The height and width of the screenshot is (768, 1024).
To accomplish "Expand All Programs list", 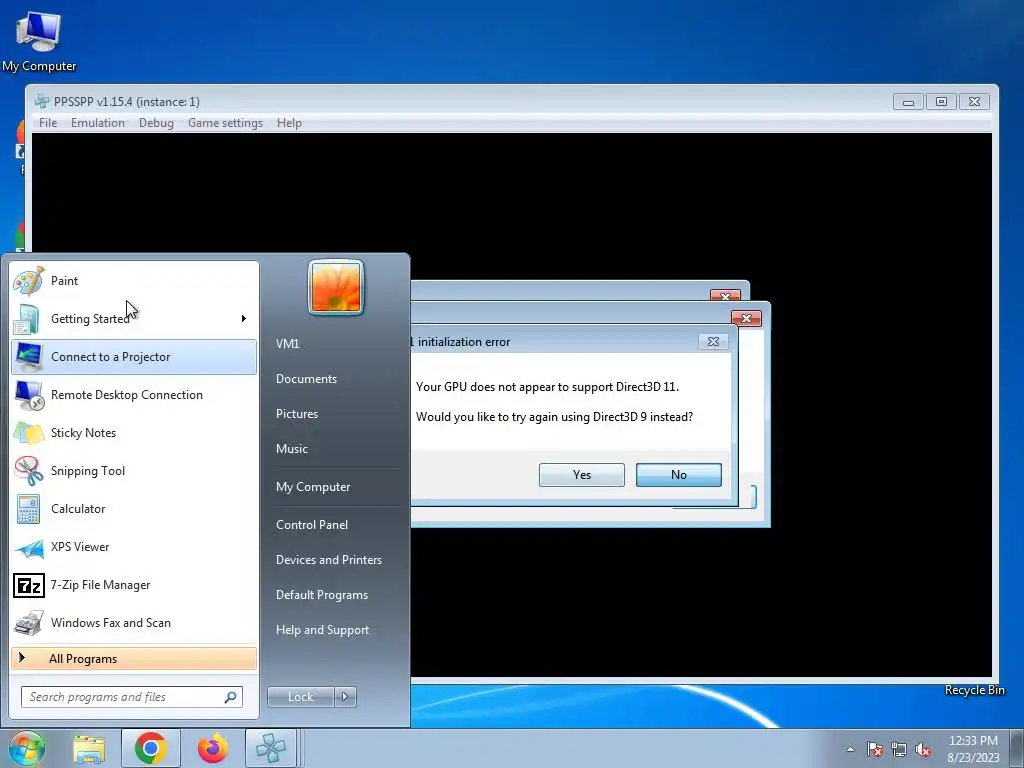I will pos(134,659).
